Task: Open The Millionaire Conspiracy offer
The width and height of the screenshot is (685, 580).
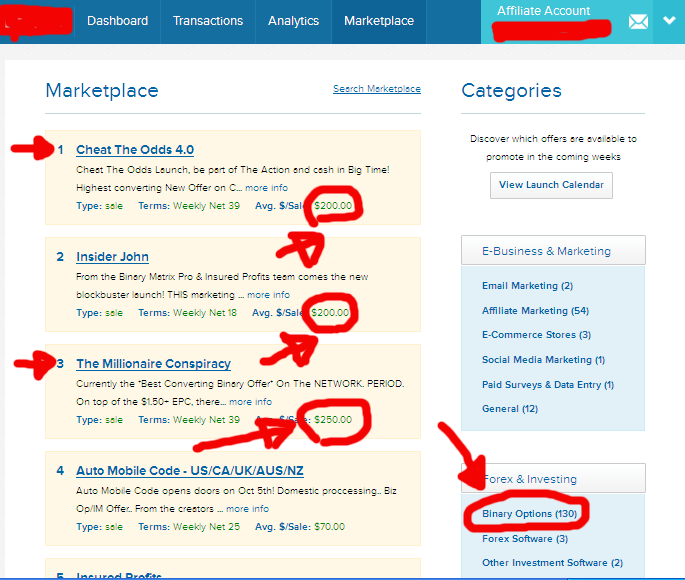Action: (153, 364)
